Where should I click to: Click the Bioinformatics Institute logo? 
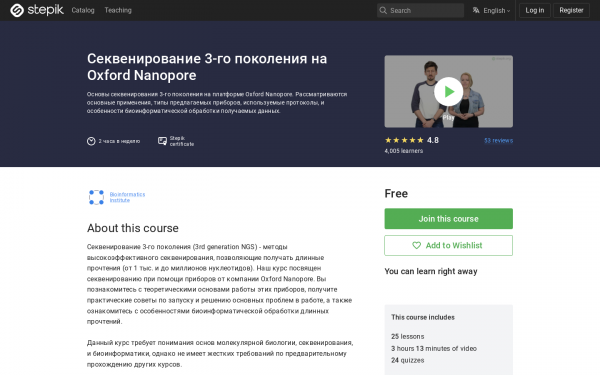pyautogui.click(x=96, y=197)
